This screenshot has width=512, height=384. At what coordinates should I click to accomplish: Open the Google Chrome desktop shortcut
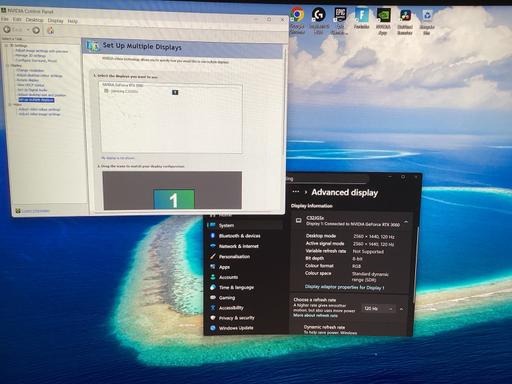pos(297,15)
